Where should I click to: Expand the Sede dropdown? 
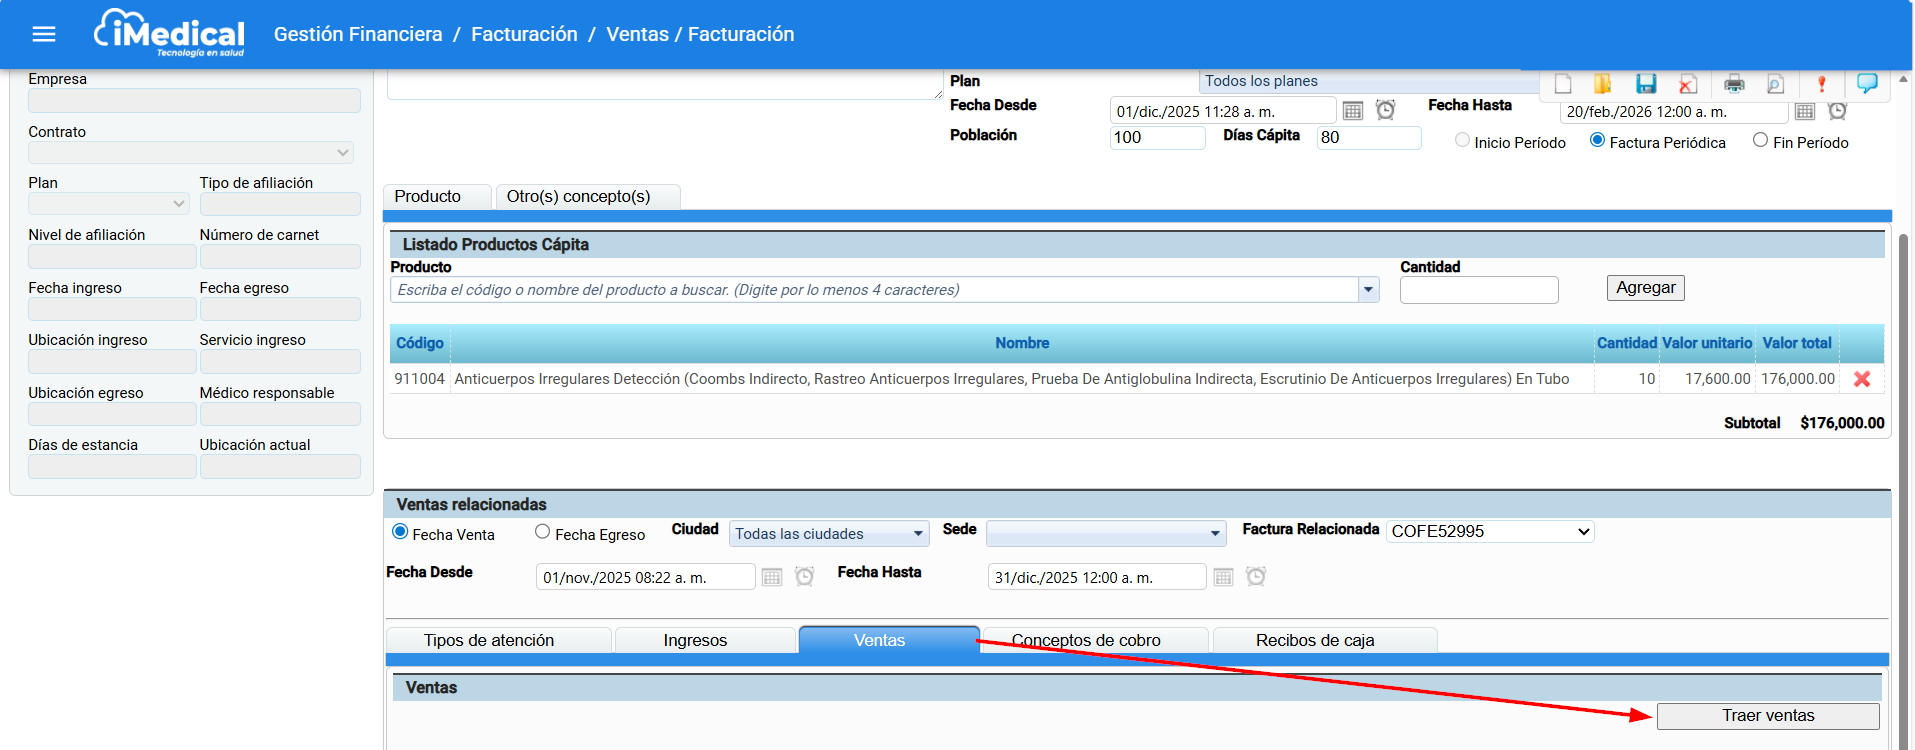pyautogui.click(x=1104, y=534)
